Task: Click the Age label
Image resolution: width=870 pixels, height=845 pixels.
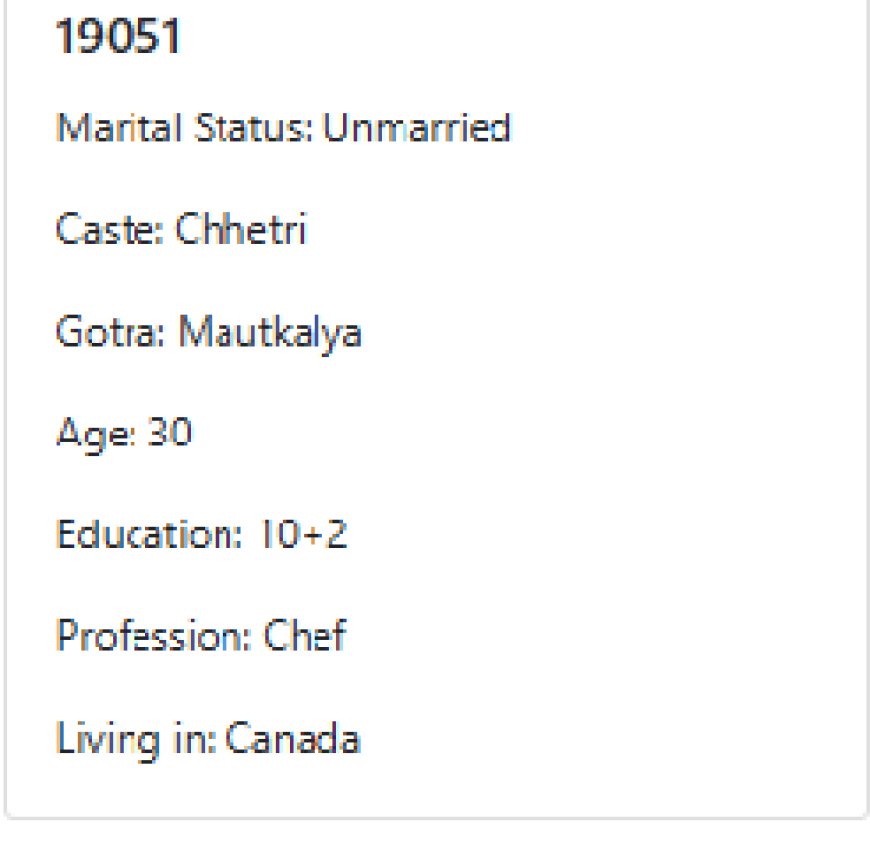Action: coord(96,434)
